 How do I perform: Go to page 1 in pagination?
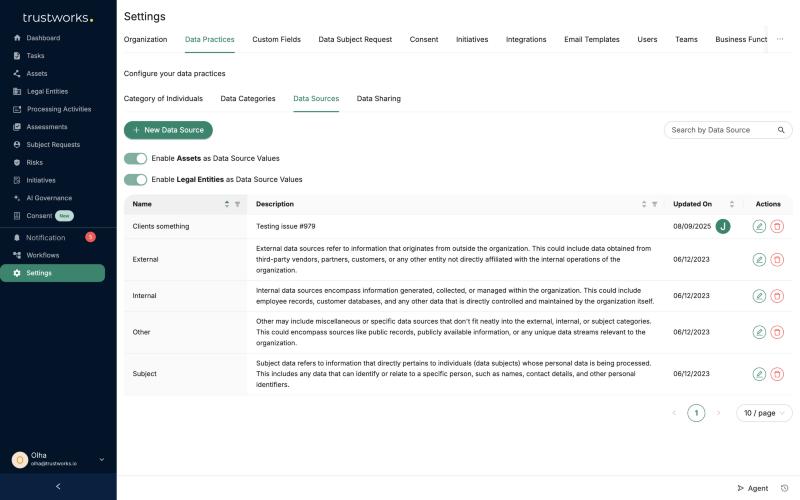tap(696, 413)
